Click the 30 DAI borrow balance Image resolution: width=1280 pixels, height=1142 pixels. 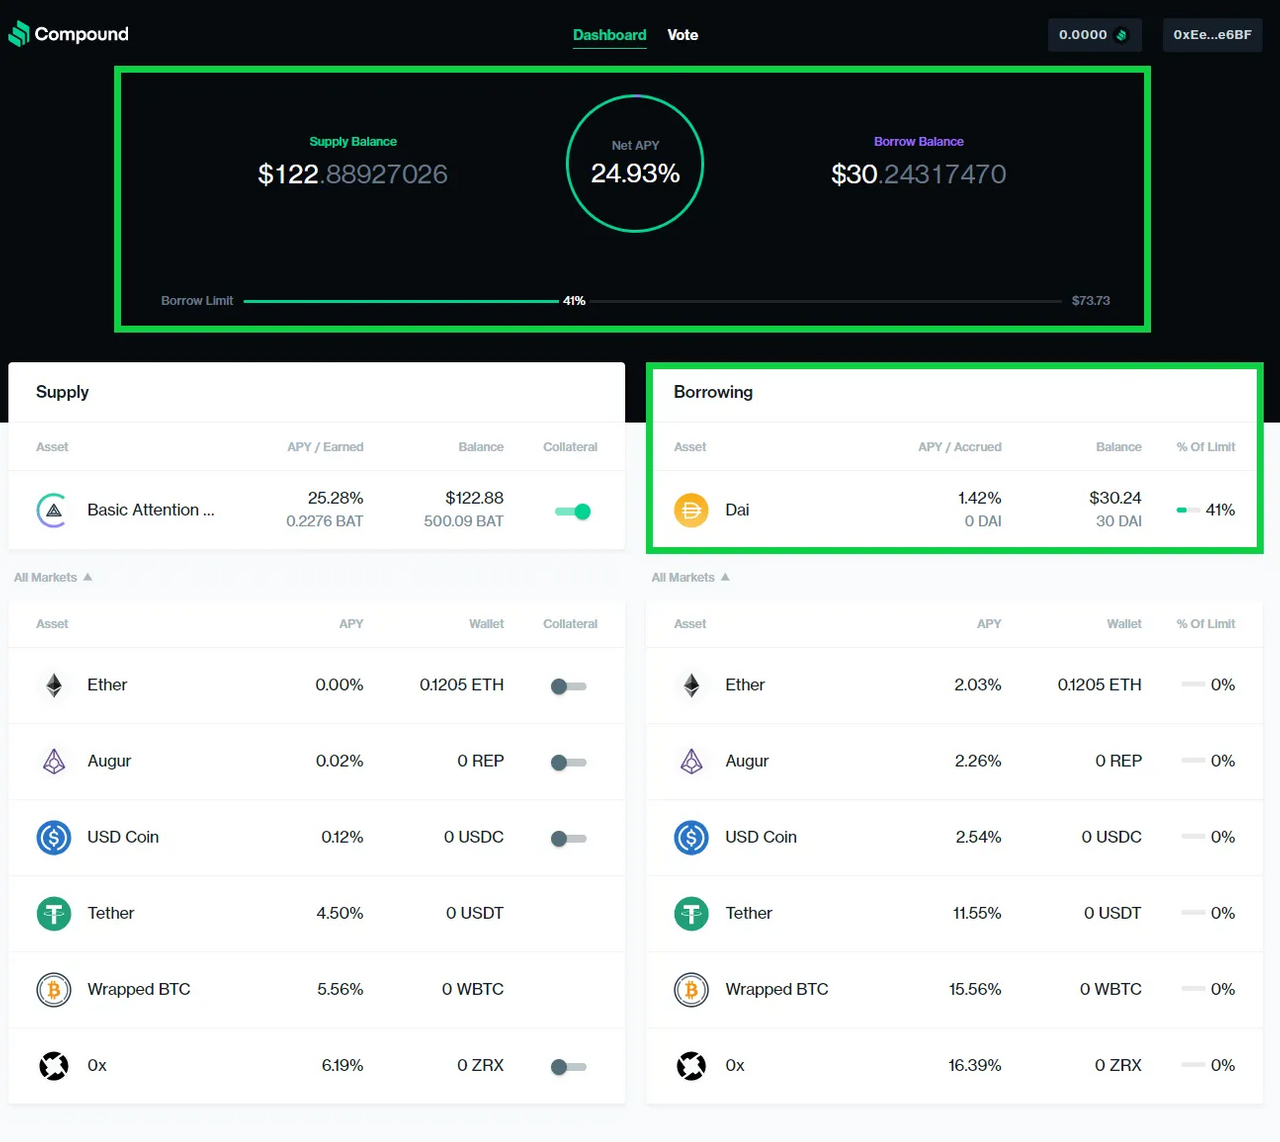click(x=1118, y=521)
